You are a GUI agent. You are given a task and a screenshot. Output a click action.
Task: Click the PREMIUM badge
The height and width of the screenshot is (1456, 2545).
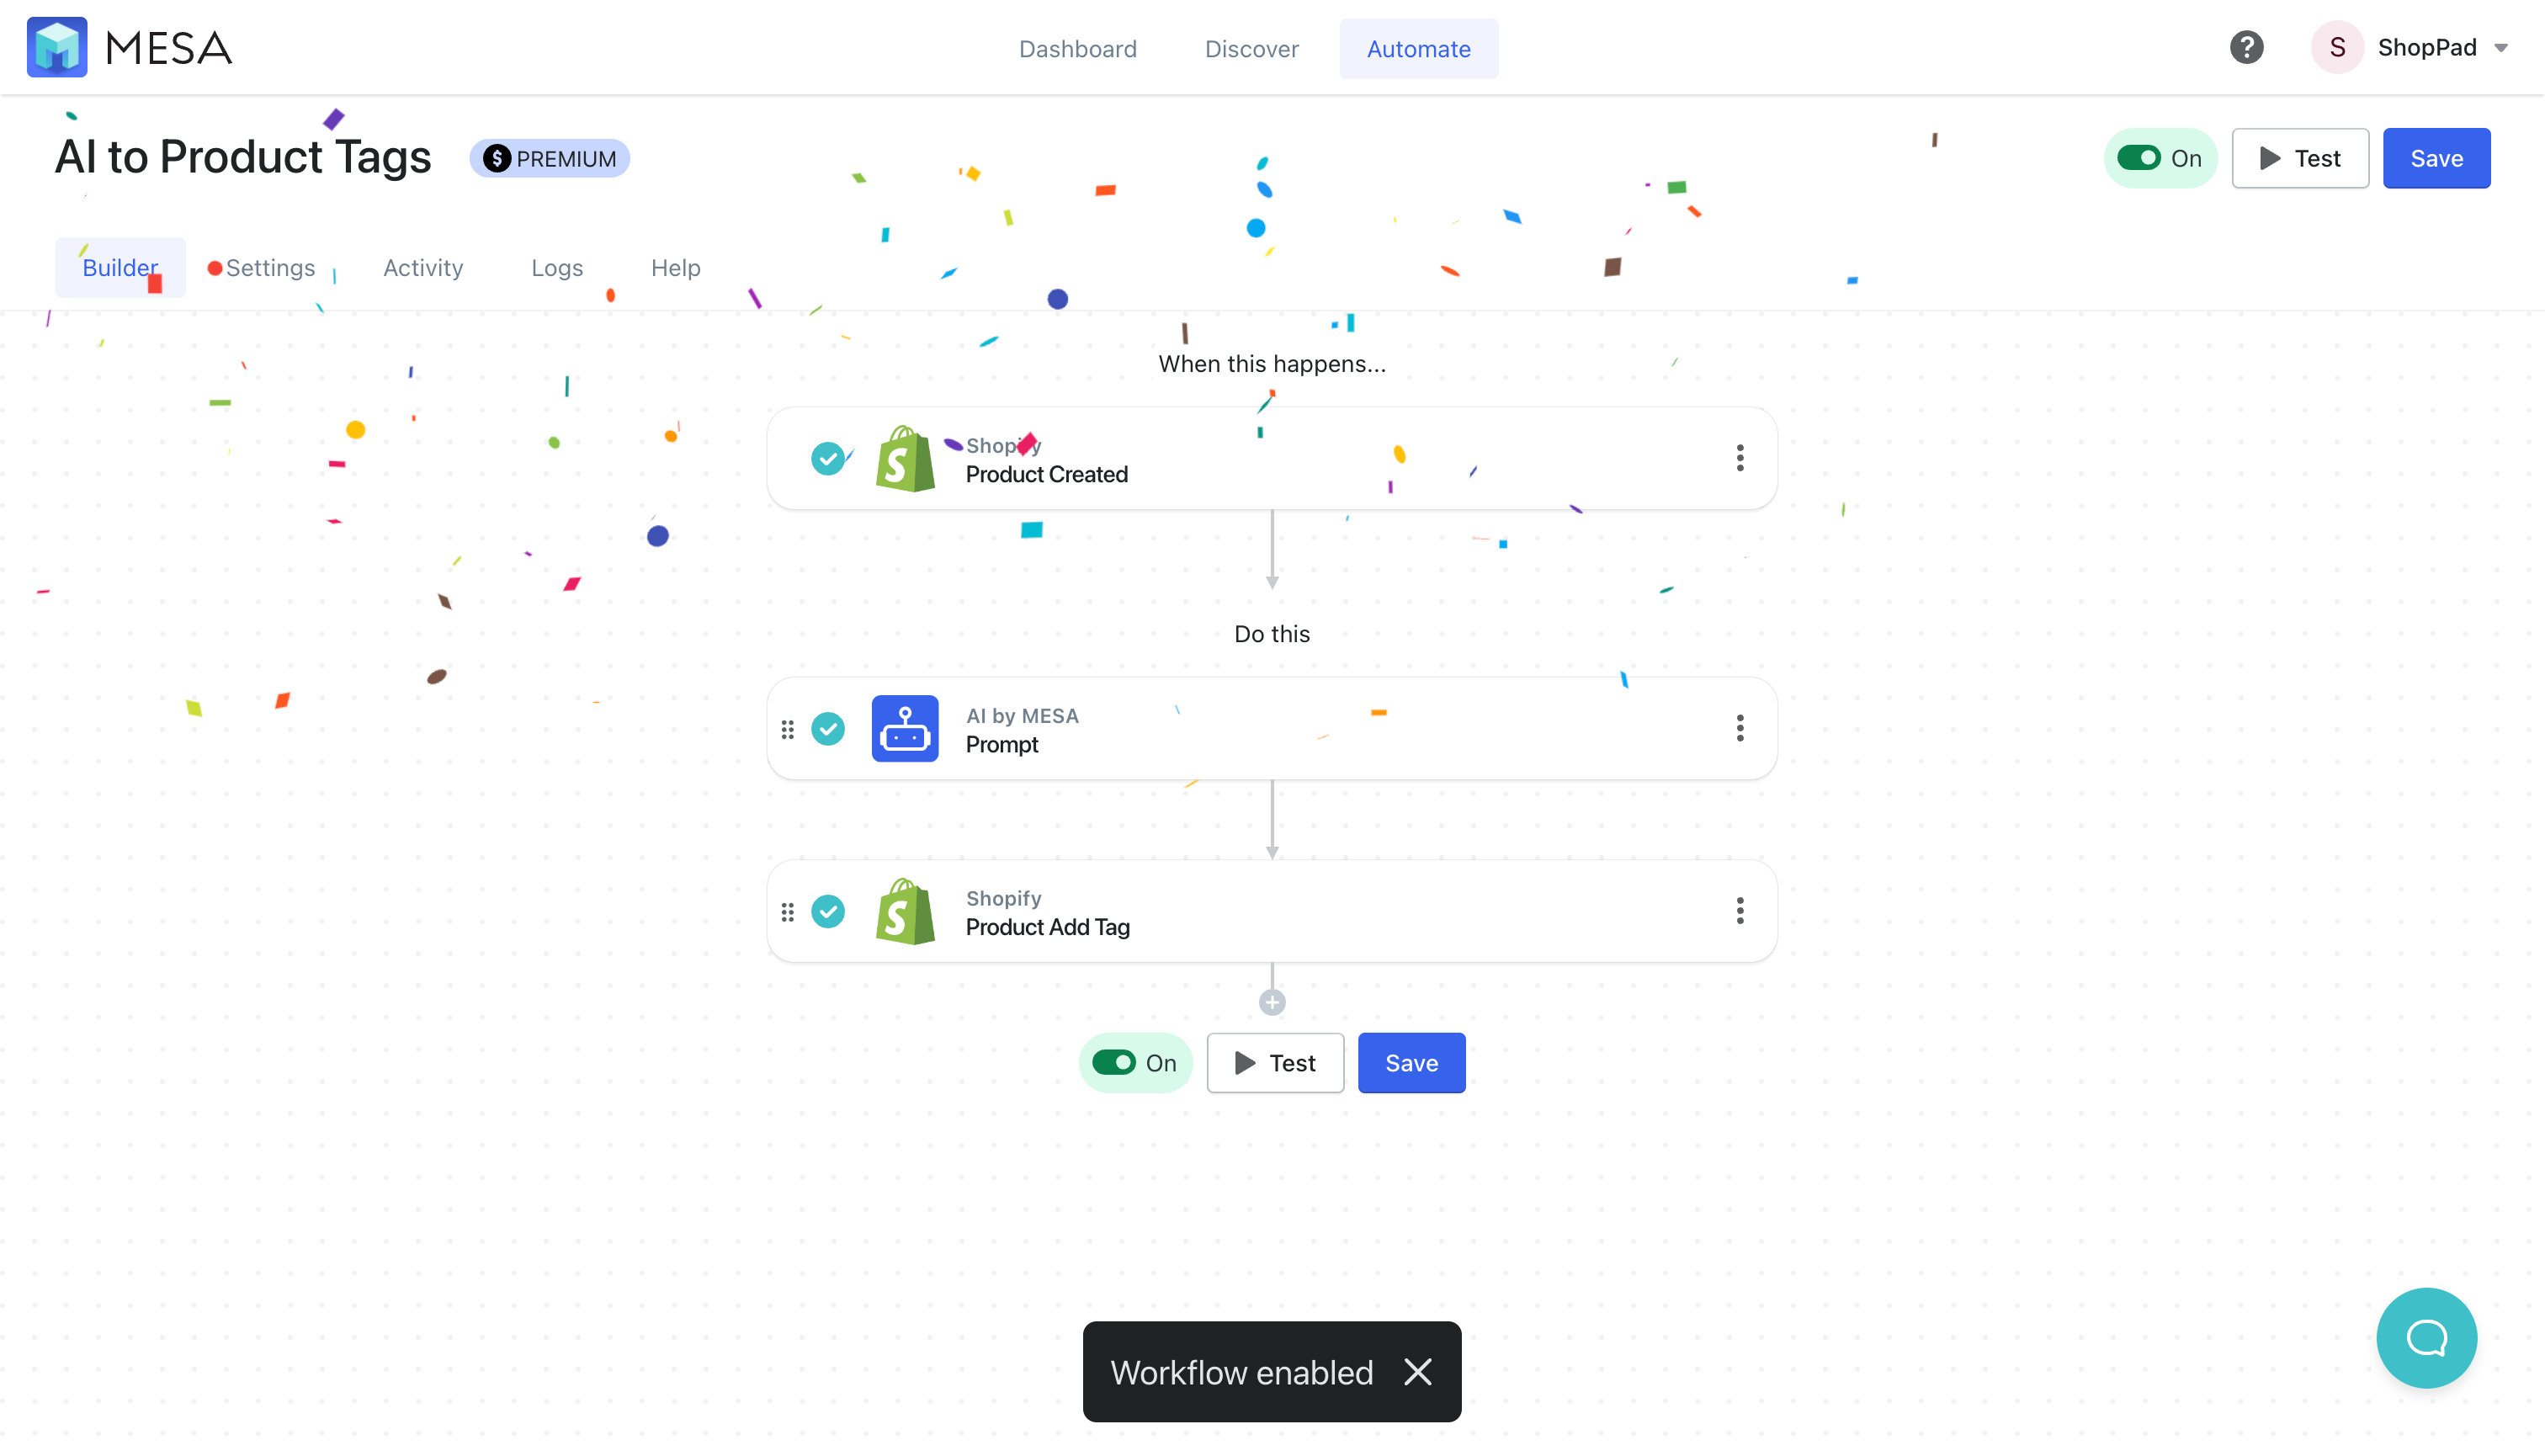coord(550,158)
